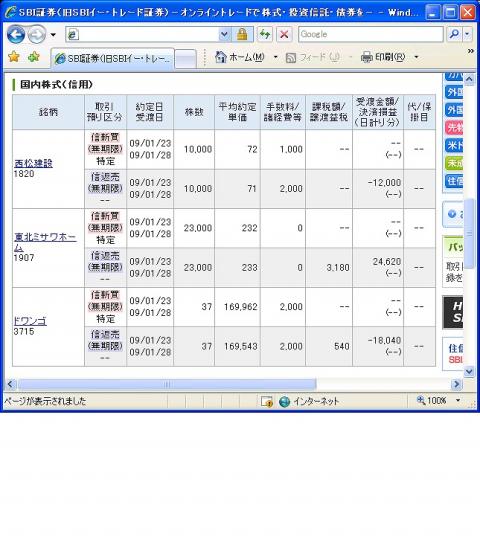Viewport: 480px width, 551px height.
Task: Expand the Home button dropdown arrow
Action: click(x=275, y=57)
